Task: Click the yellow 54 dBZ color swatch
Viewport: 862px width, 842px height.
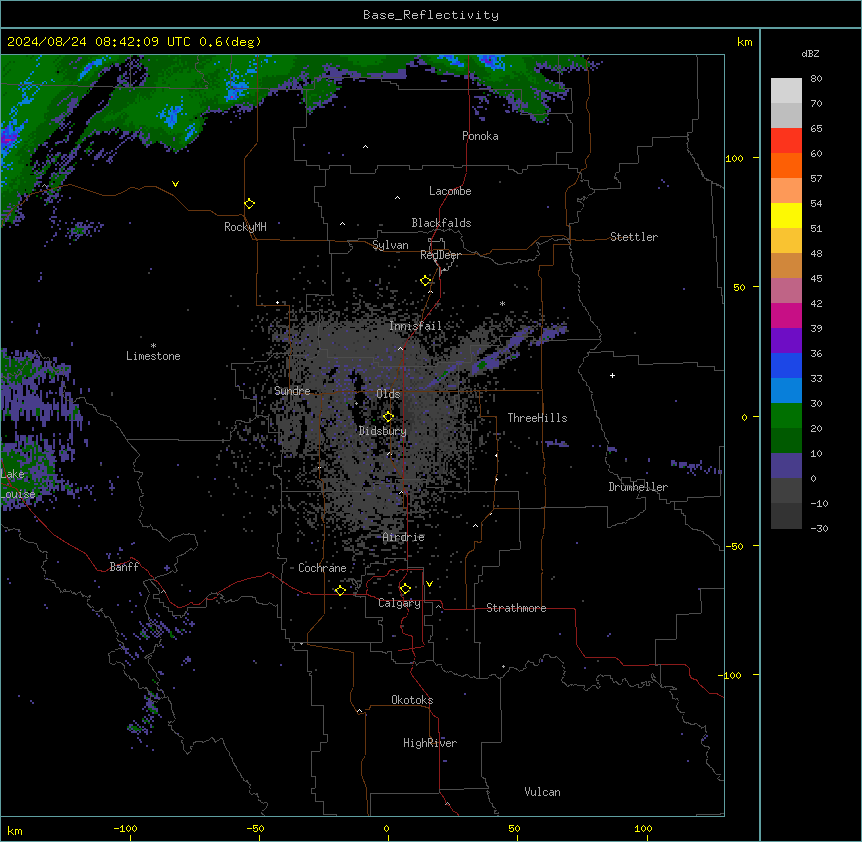Action: [x=786, y=215]
